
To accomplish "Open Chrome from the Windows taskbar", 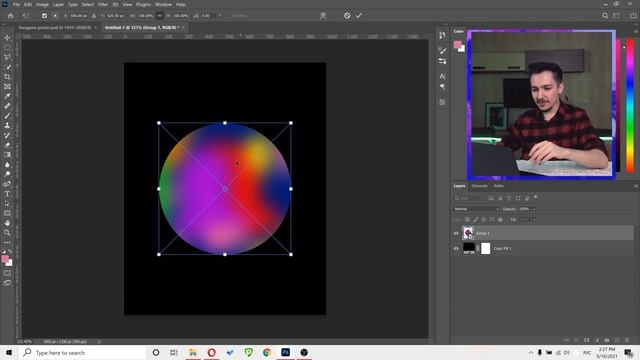I will (267, 352).
